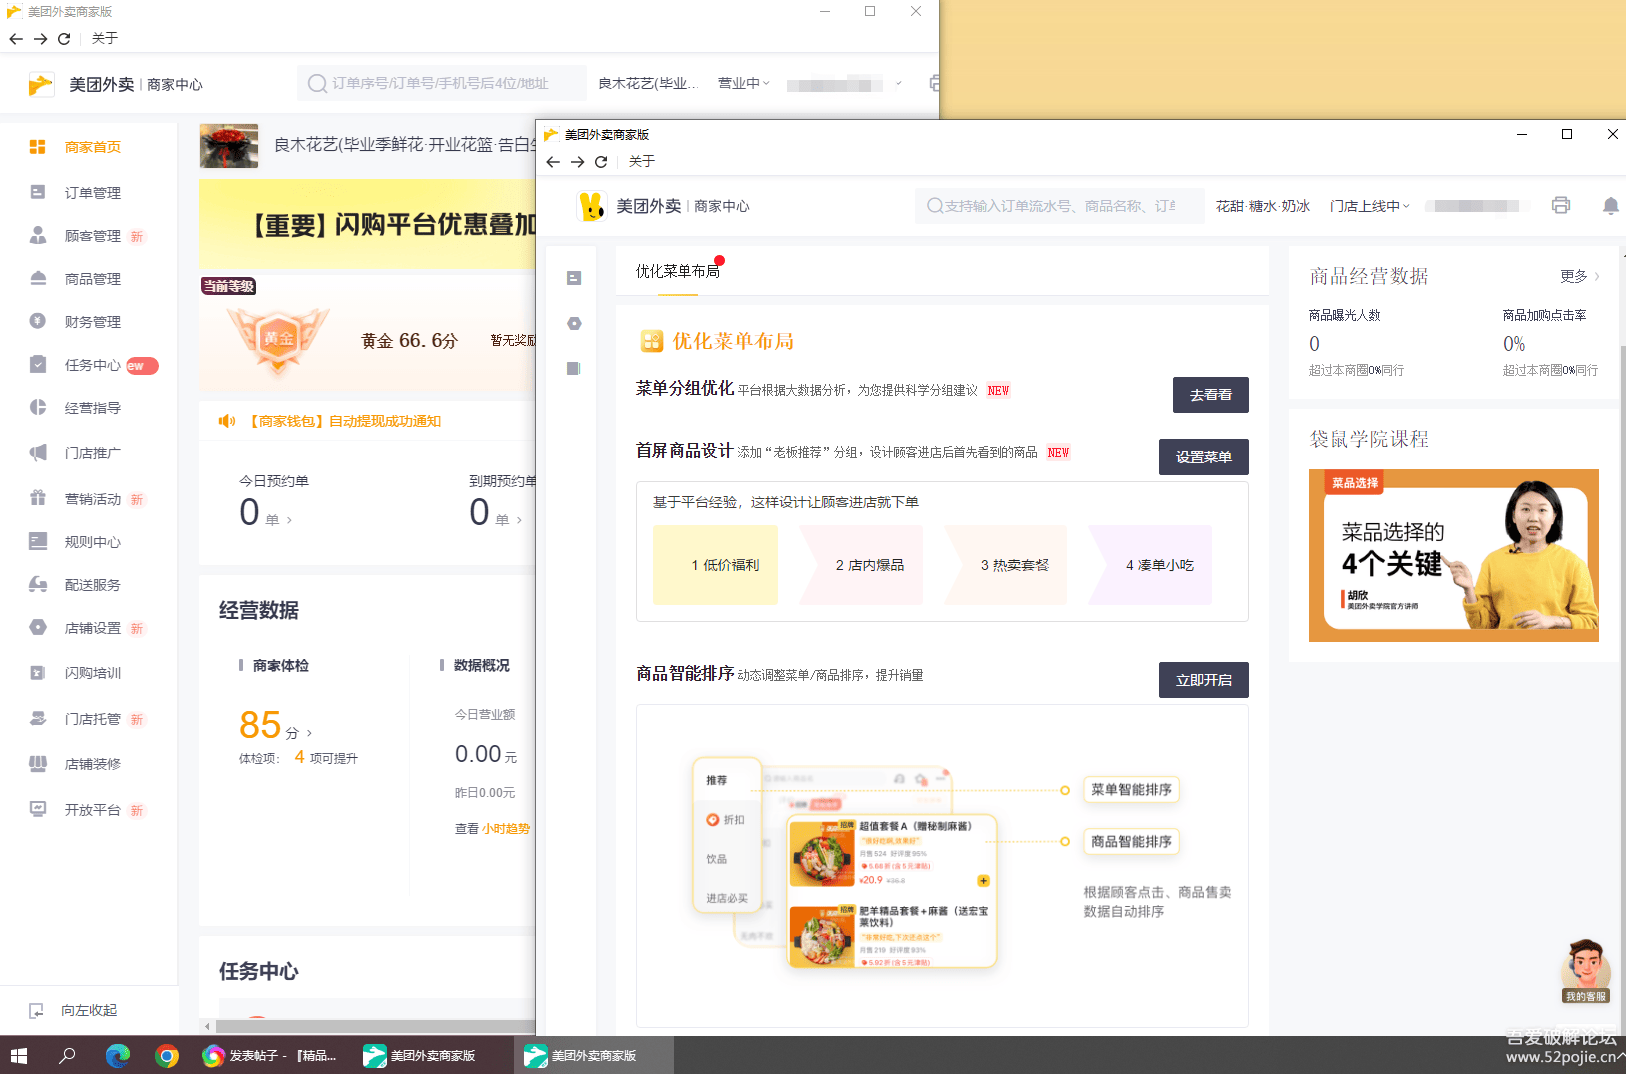Open 顾客管理 in back window sidebar
The image size is (1626, 1074).
point(92,235)
